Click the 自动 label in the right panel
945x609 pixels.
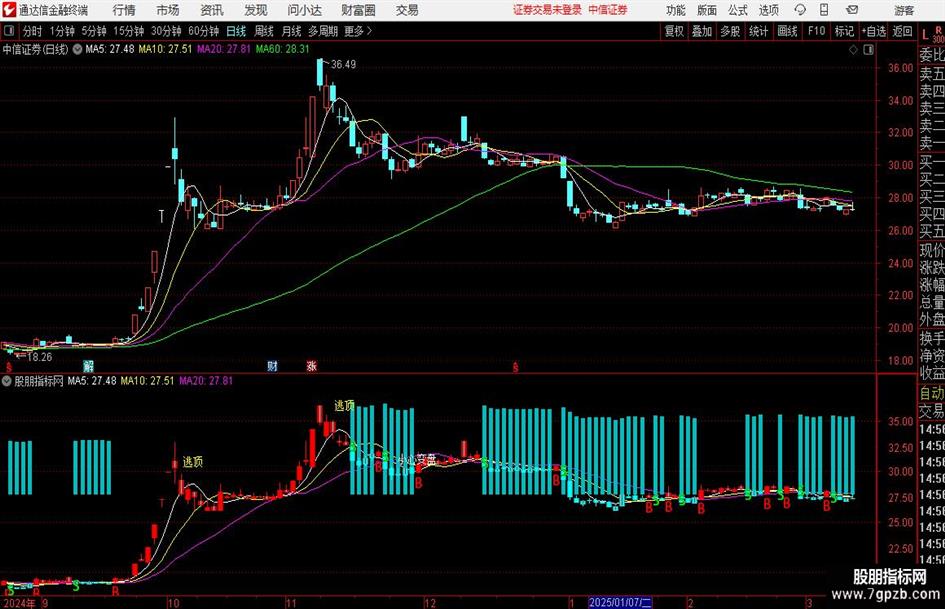[x=932, y=393]
